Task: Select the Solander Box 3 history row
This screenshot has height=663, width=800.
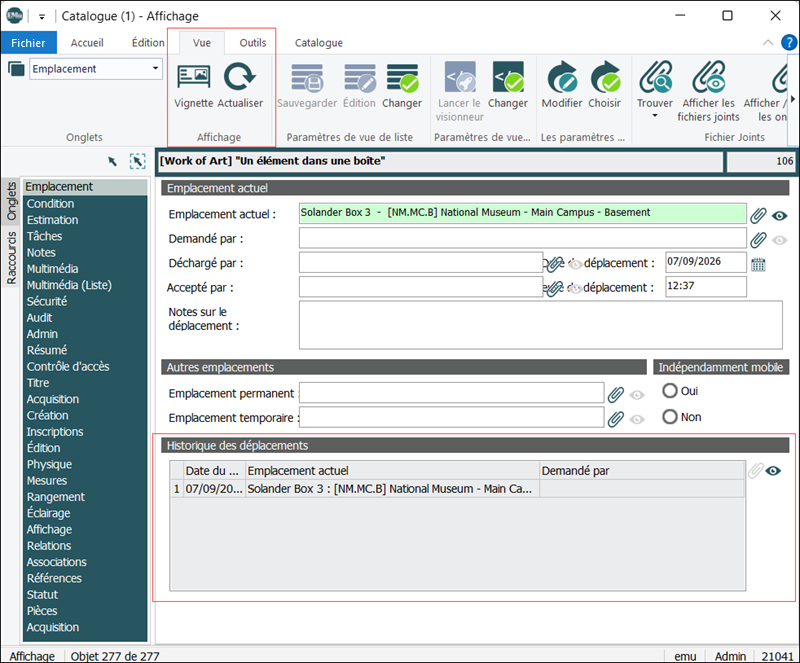Action: tap(457, 489)
